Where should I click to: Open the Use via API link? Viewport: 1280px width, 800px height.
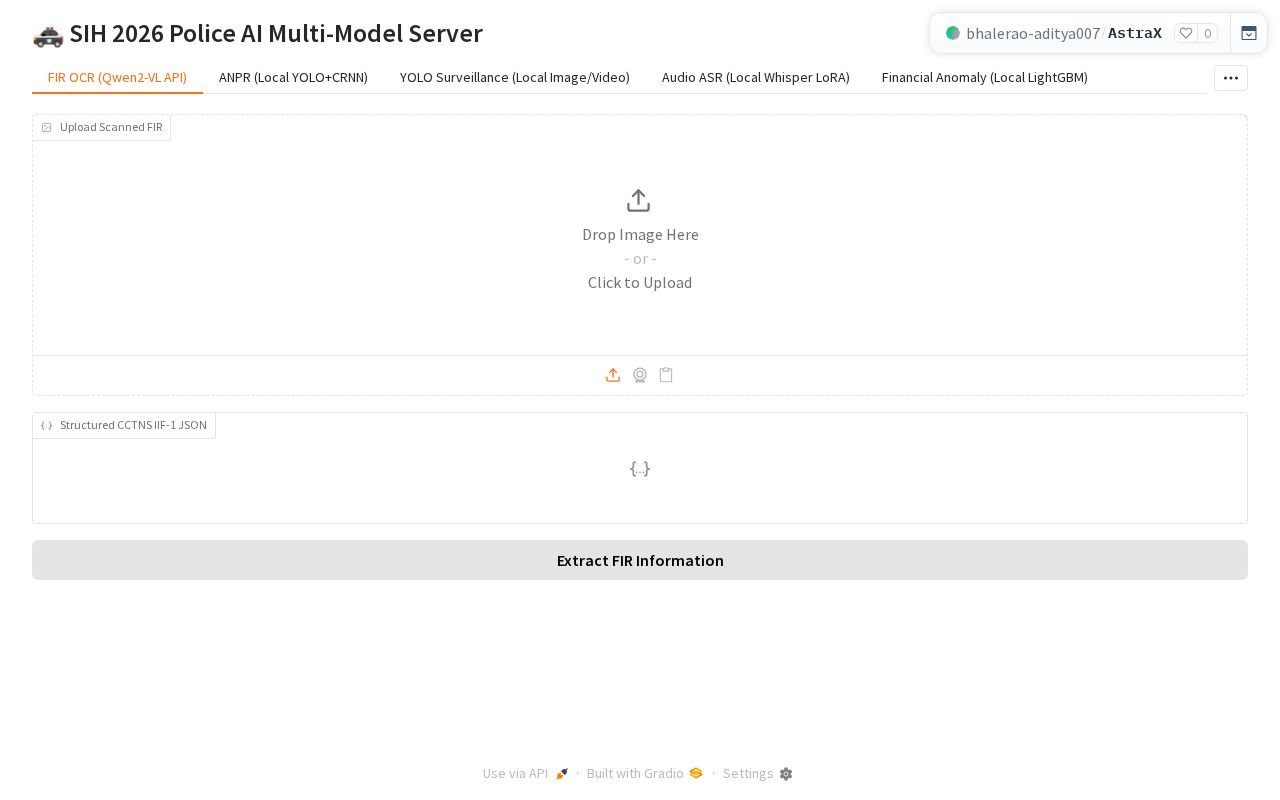[x=525, y=774]
